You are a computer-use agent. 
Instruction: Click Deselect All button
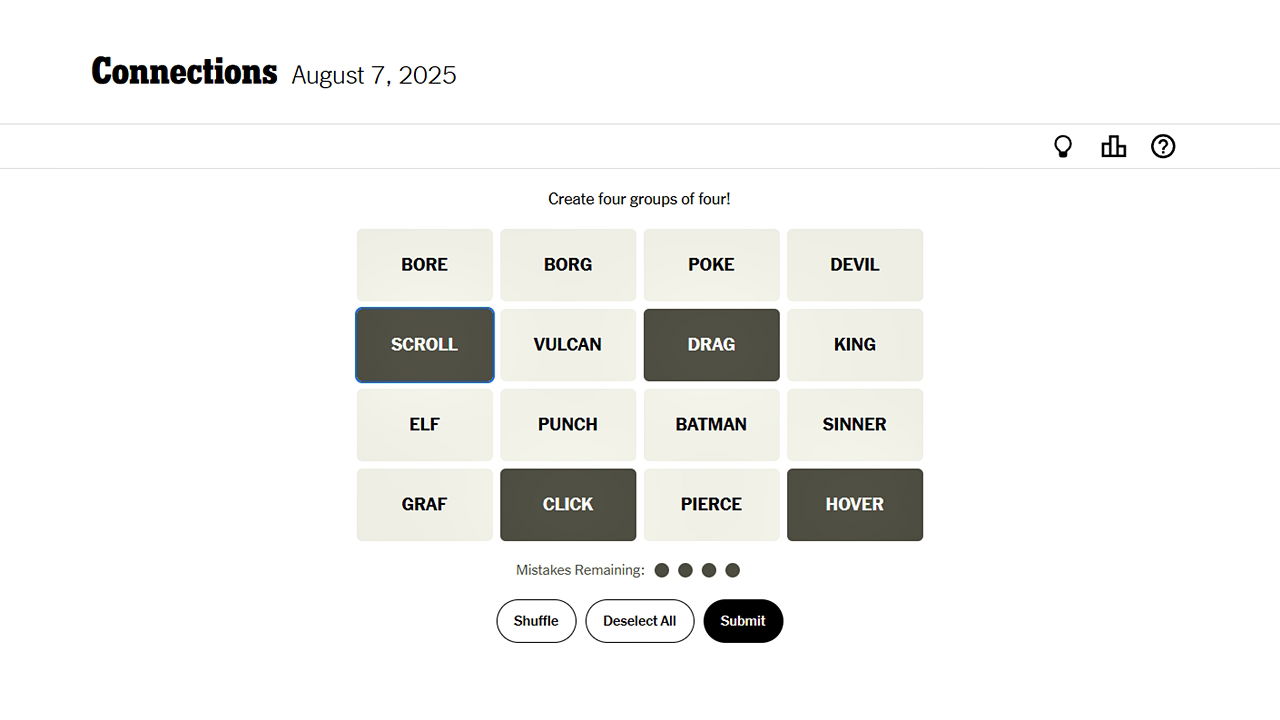pos(639,621)
